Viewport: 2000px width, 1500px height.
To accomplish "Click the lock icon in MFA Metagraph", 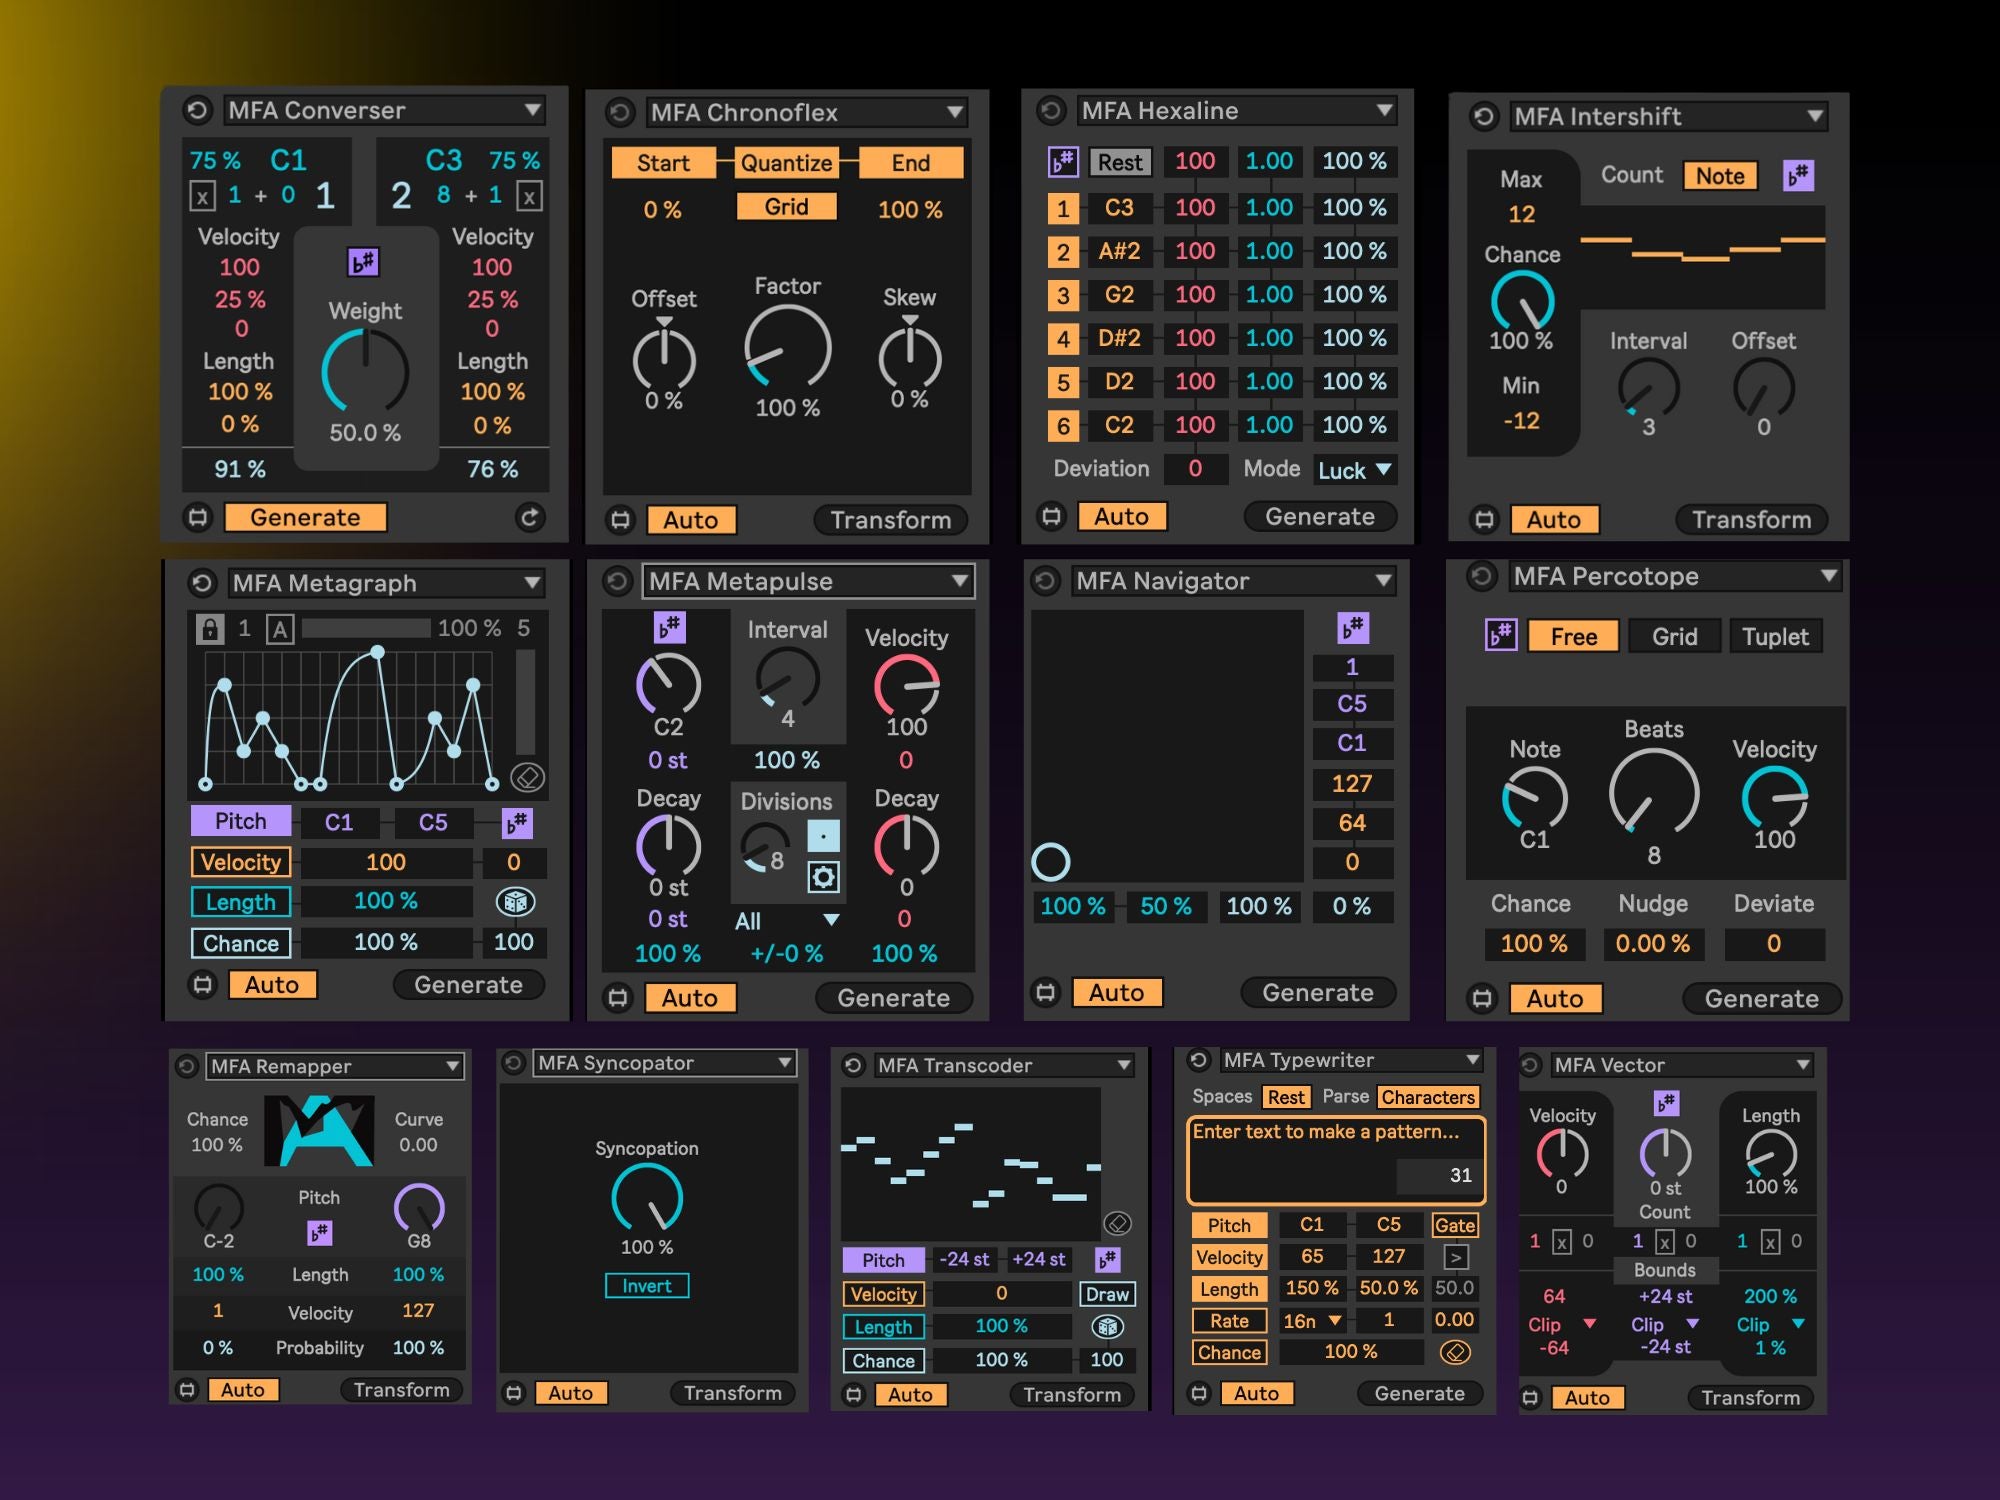I will point(210,628).
